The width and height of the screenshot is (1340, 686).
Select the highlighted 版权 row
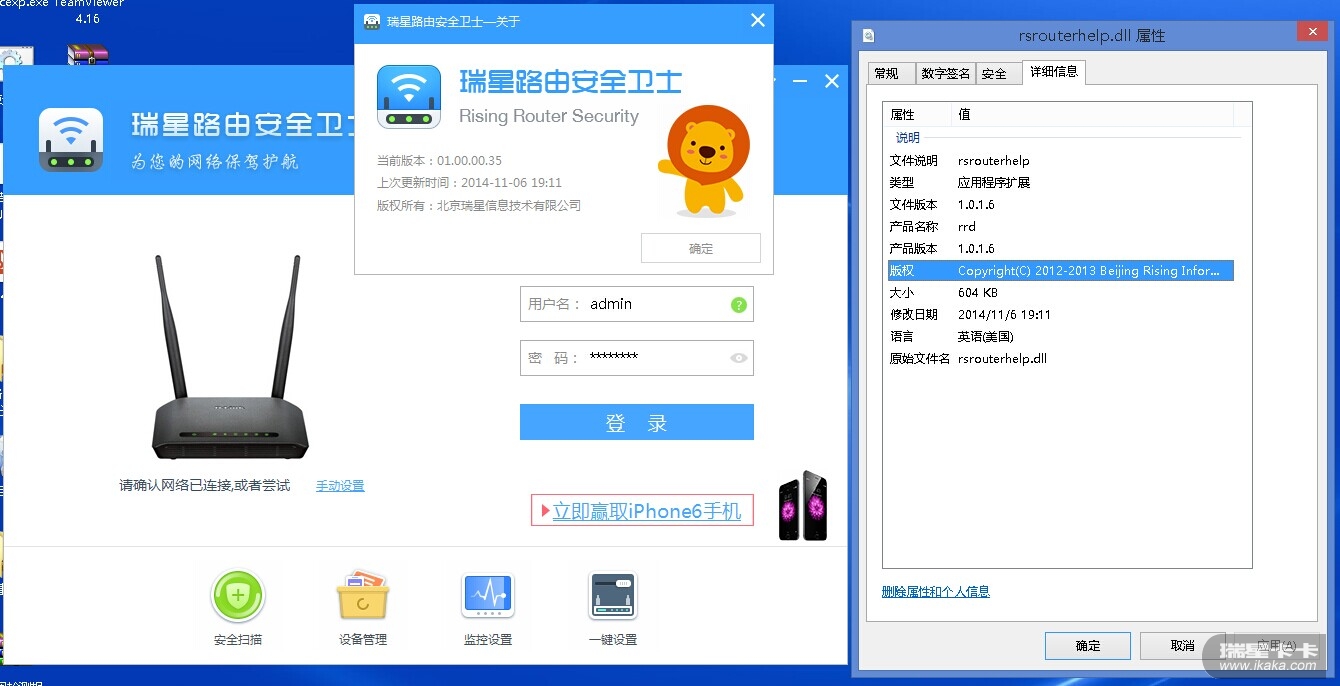(1059, 270)
